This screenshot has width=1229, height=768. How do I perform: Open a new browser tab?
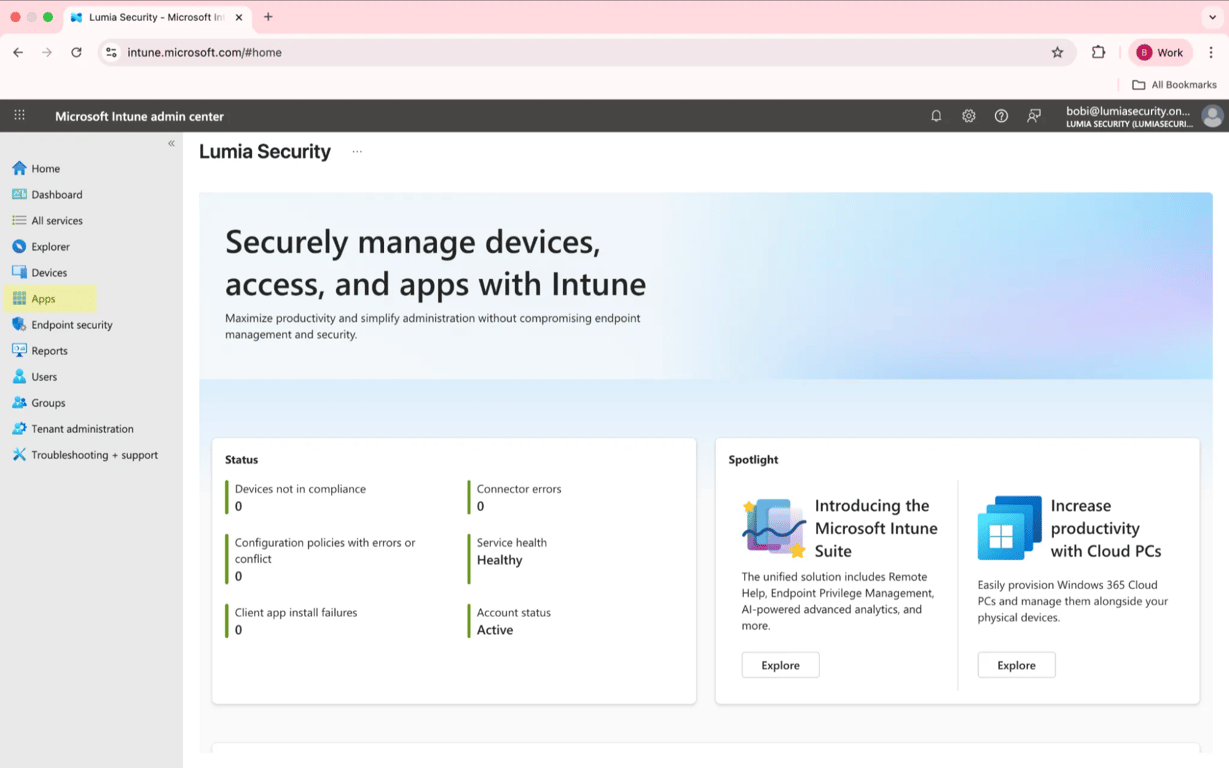coord(268,17)
